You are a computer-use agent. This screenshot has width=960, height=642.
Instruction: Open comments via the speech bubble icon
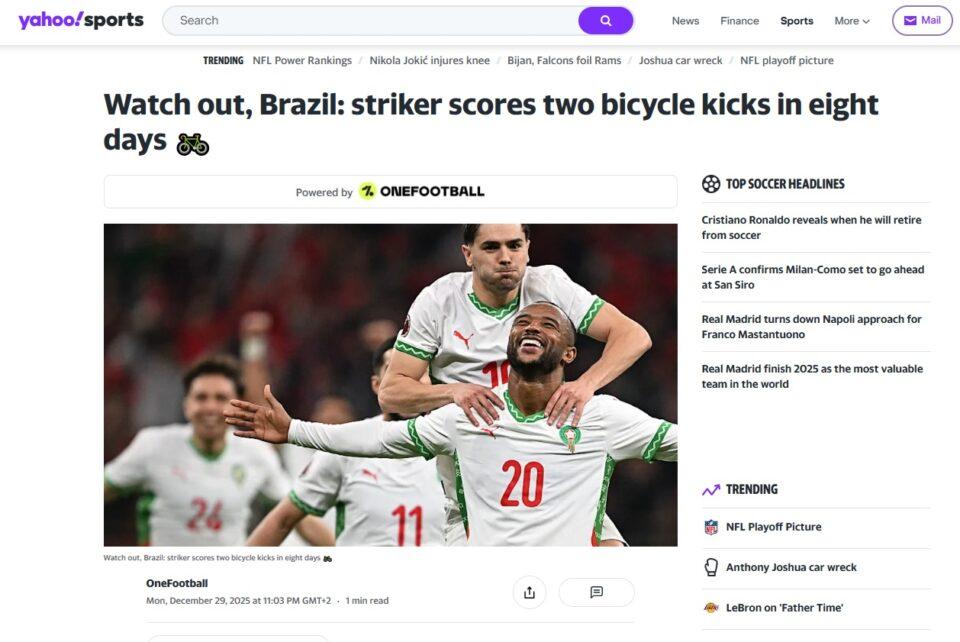click(596, 592)
